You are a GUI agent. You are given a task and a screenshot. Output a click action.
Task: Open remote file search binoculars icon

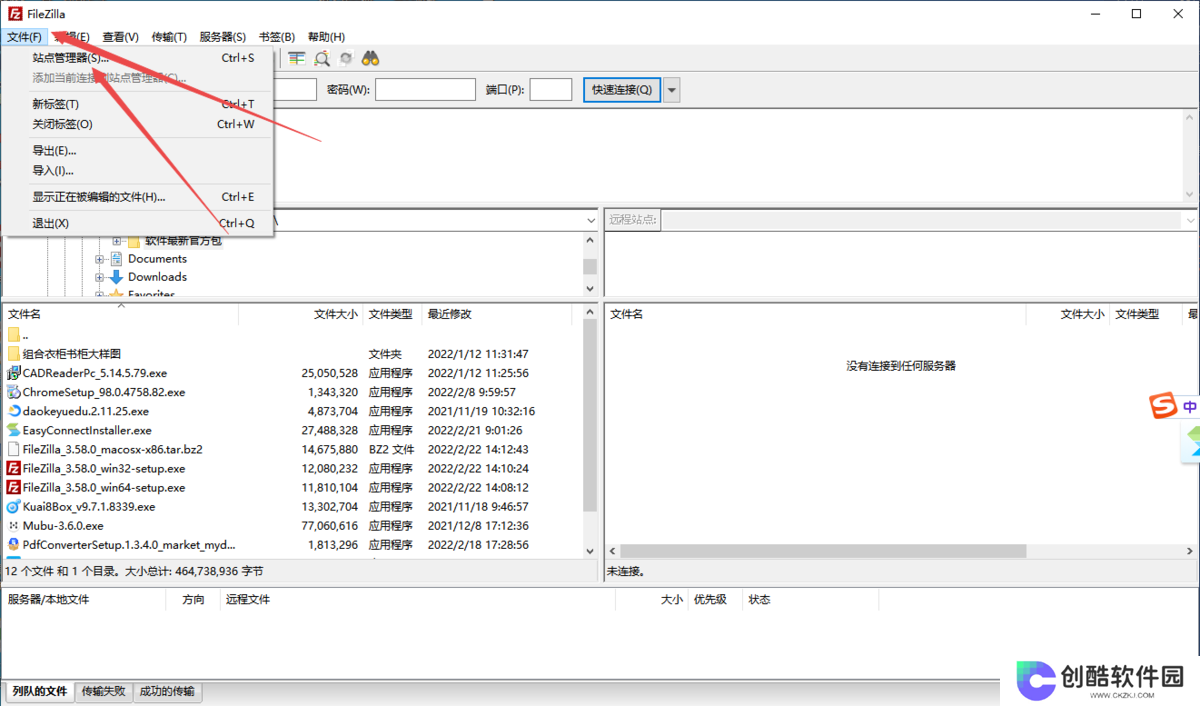coord(370,59)
